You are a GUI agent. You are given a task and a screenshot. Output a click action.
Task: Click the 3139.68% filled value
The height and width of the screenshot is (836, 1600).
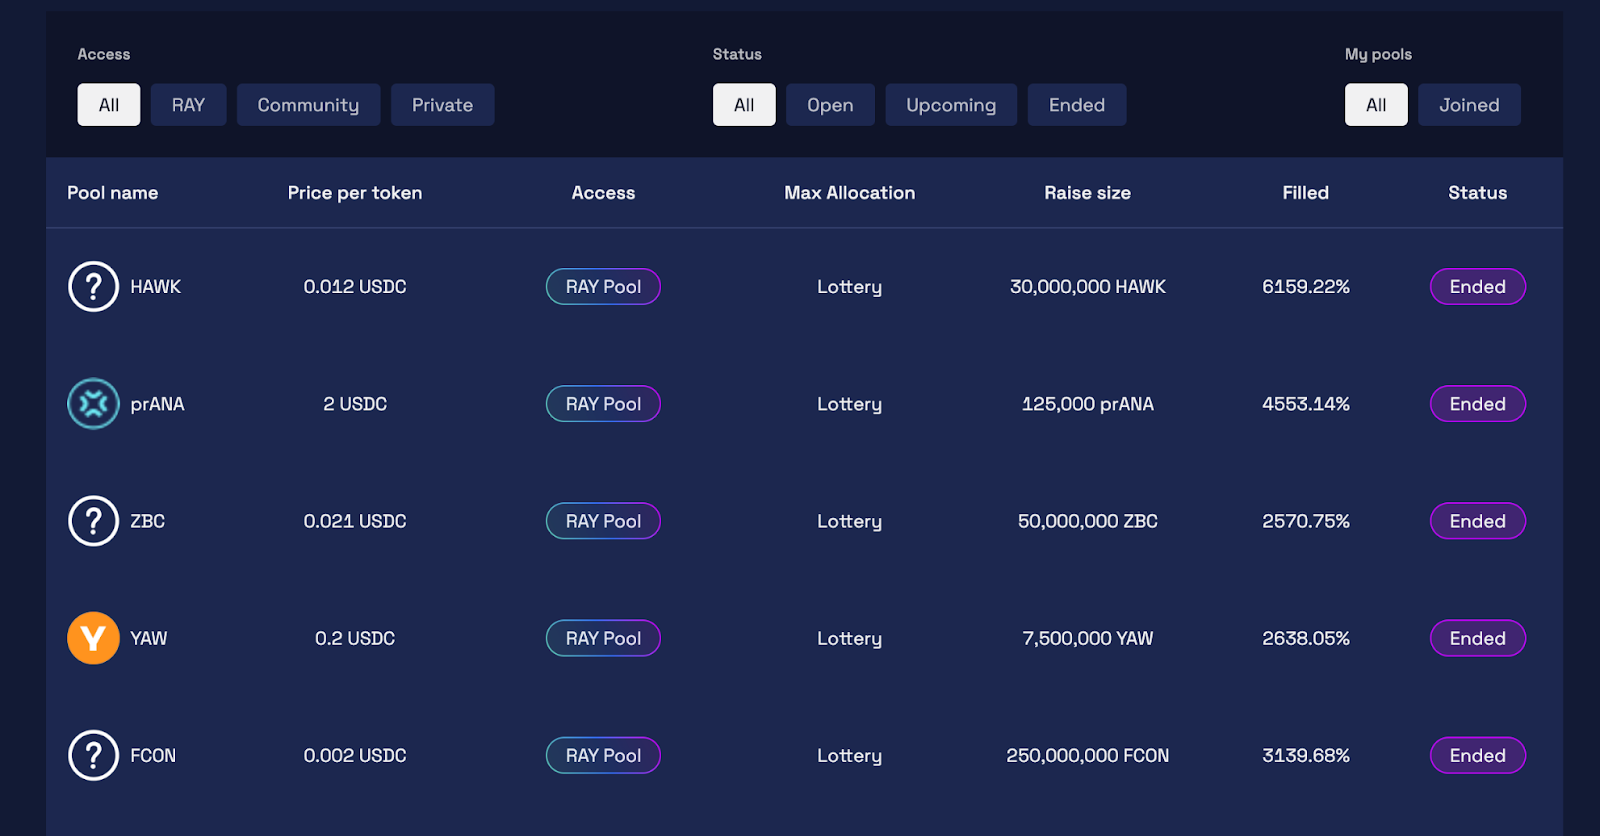[1306, 755]
